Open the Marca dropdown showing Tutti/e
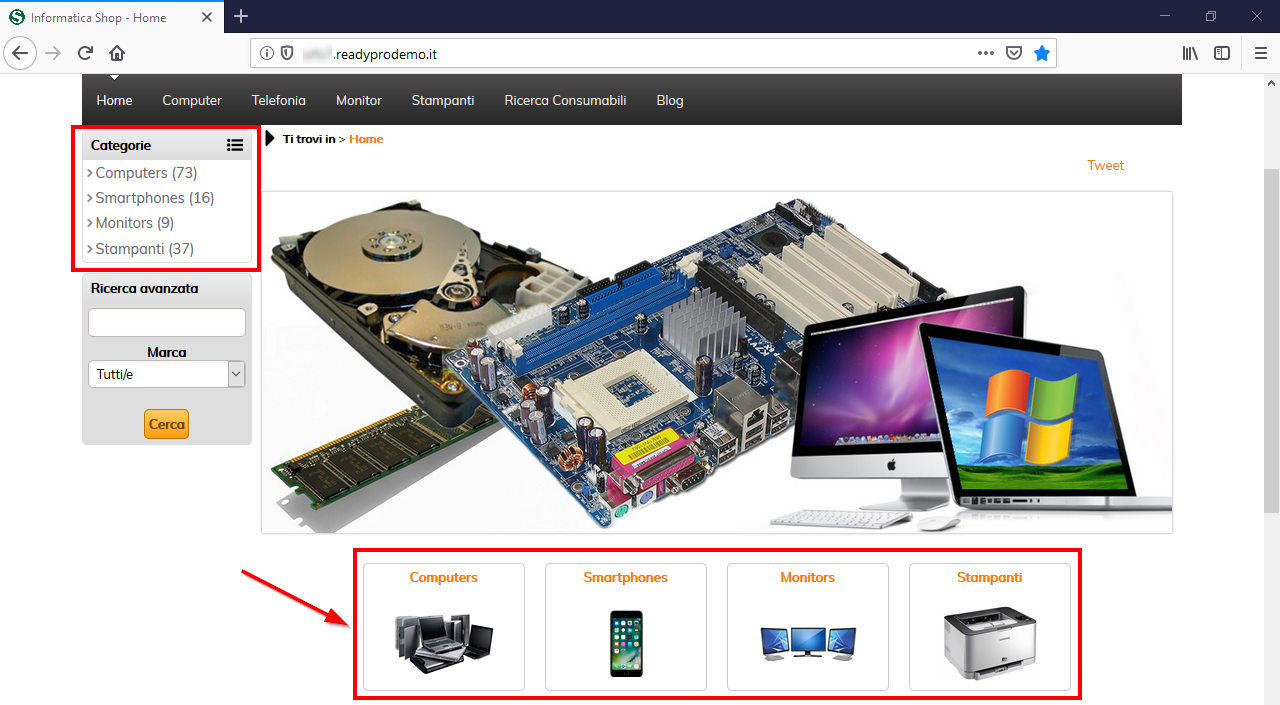Viewport: 1280px width, 705px height. coord(167,374)
